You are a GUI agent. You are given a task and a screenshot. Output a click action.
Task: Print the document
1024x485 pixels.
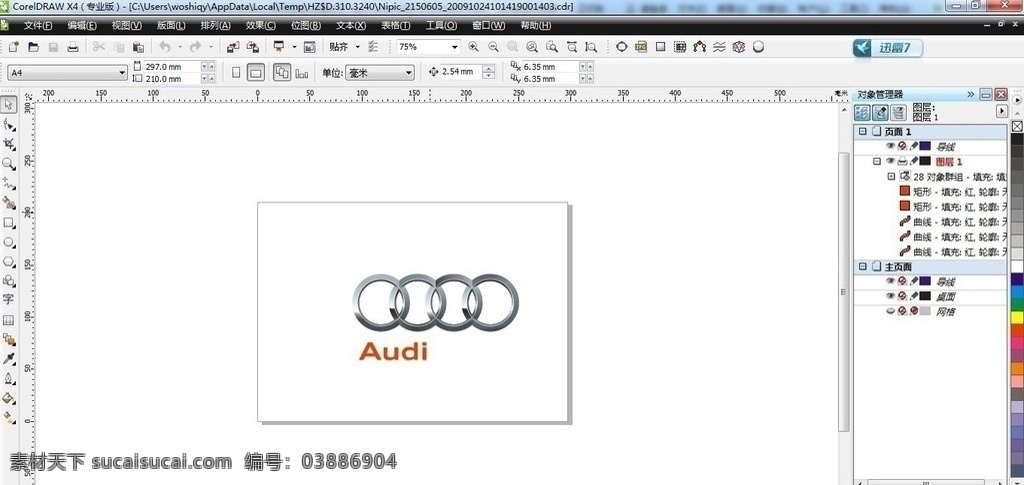click(x=73, y=47)
